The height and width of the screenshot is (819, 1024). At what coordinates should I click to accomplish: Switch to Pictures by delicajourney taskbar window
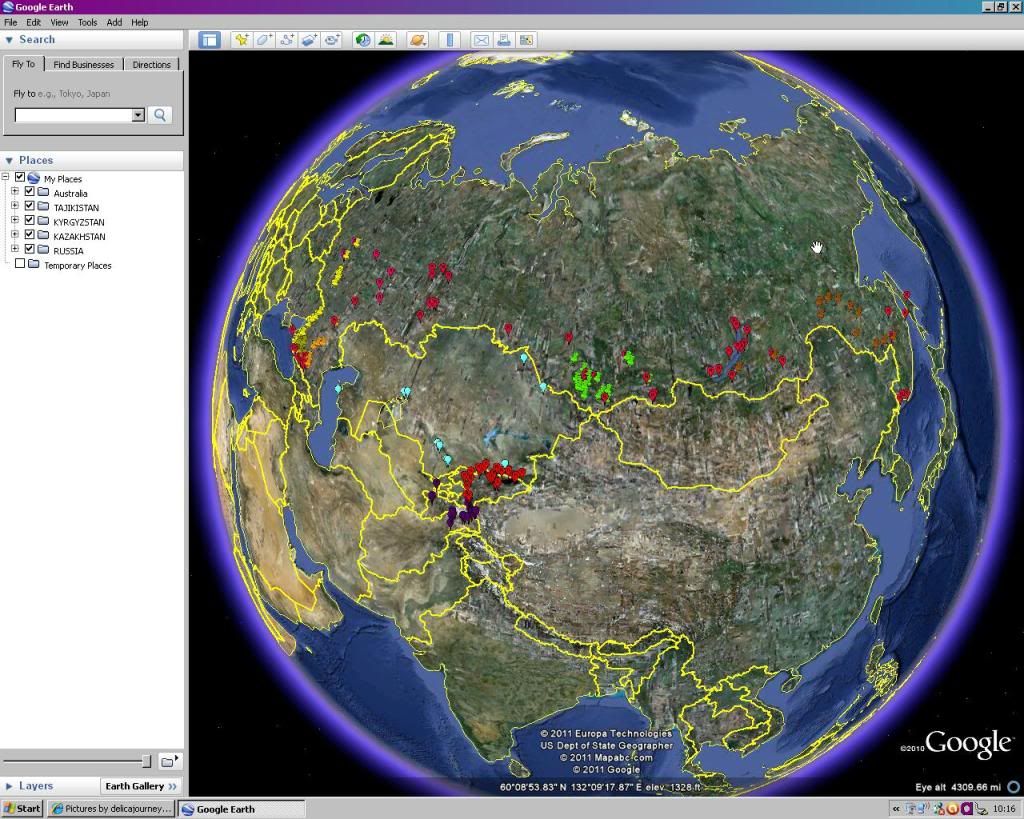click(x=111, y=809)
